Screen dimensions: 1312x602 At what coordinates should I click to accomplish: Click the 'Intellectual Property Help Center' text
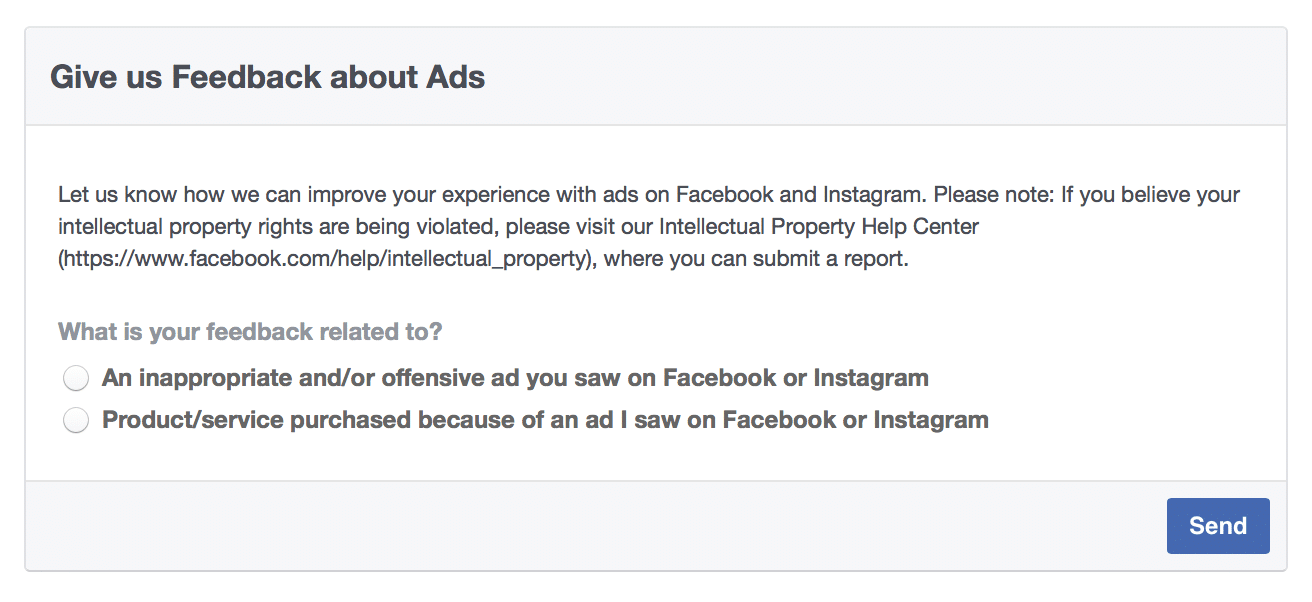coord(819,226)
